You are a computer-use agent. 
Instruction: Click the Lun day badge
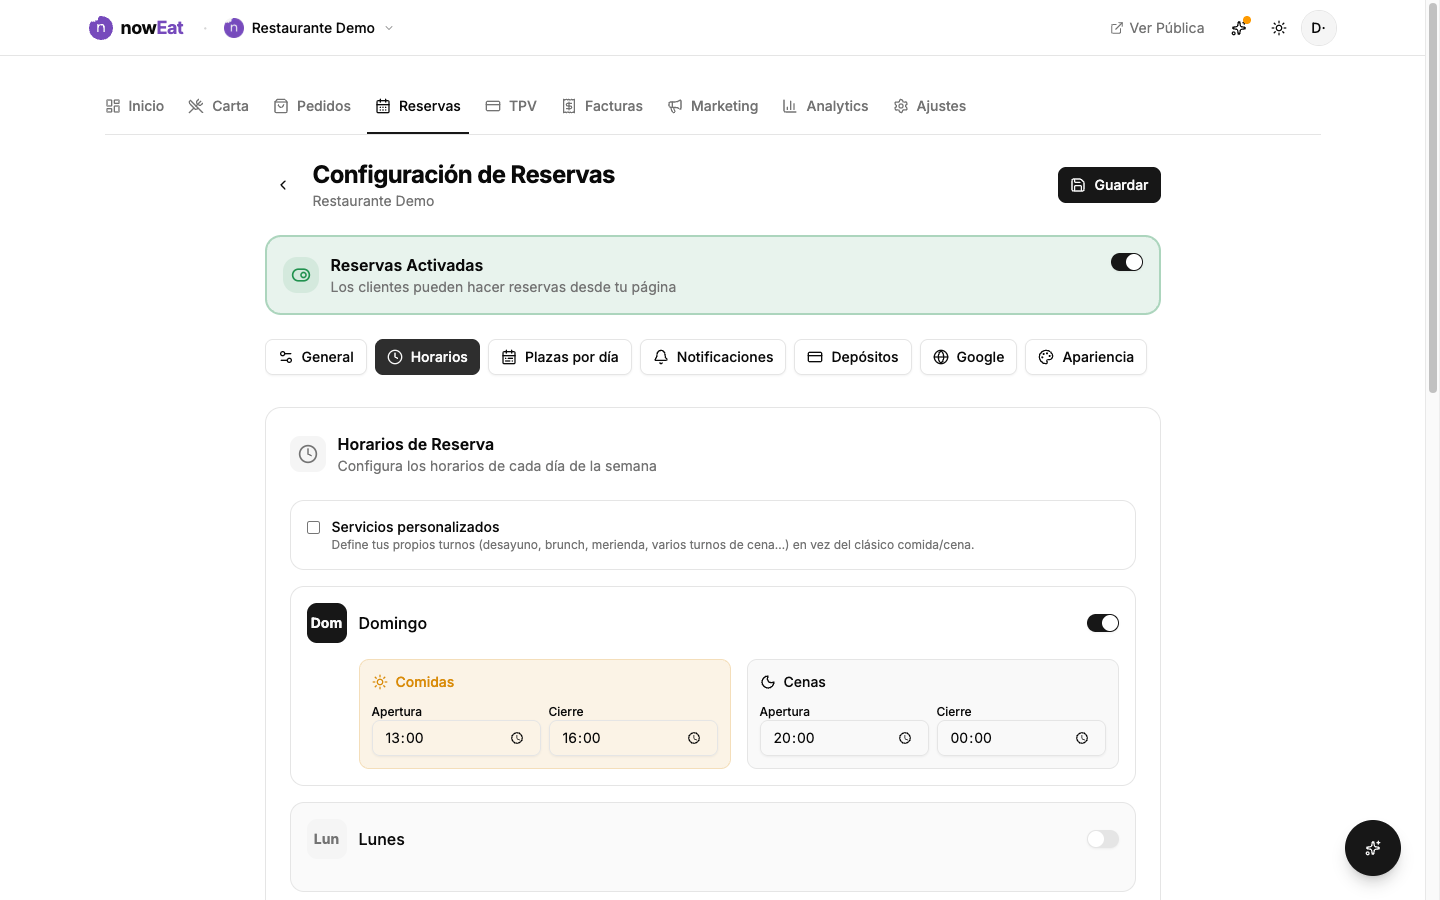coord(327,839)
